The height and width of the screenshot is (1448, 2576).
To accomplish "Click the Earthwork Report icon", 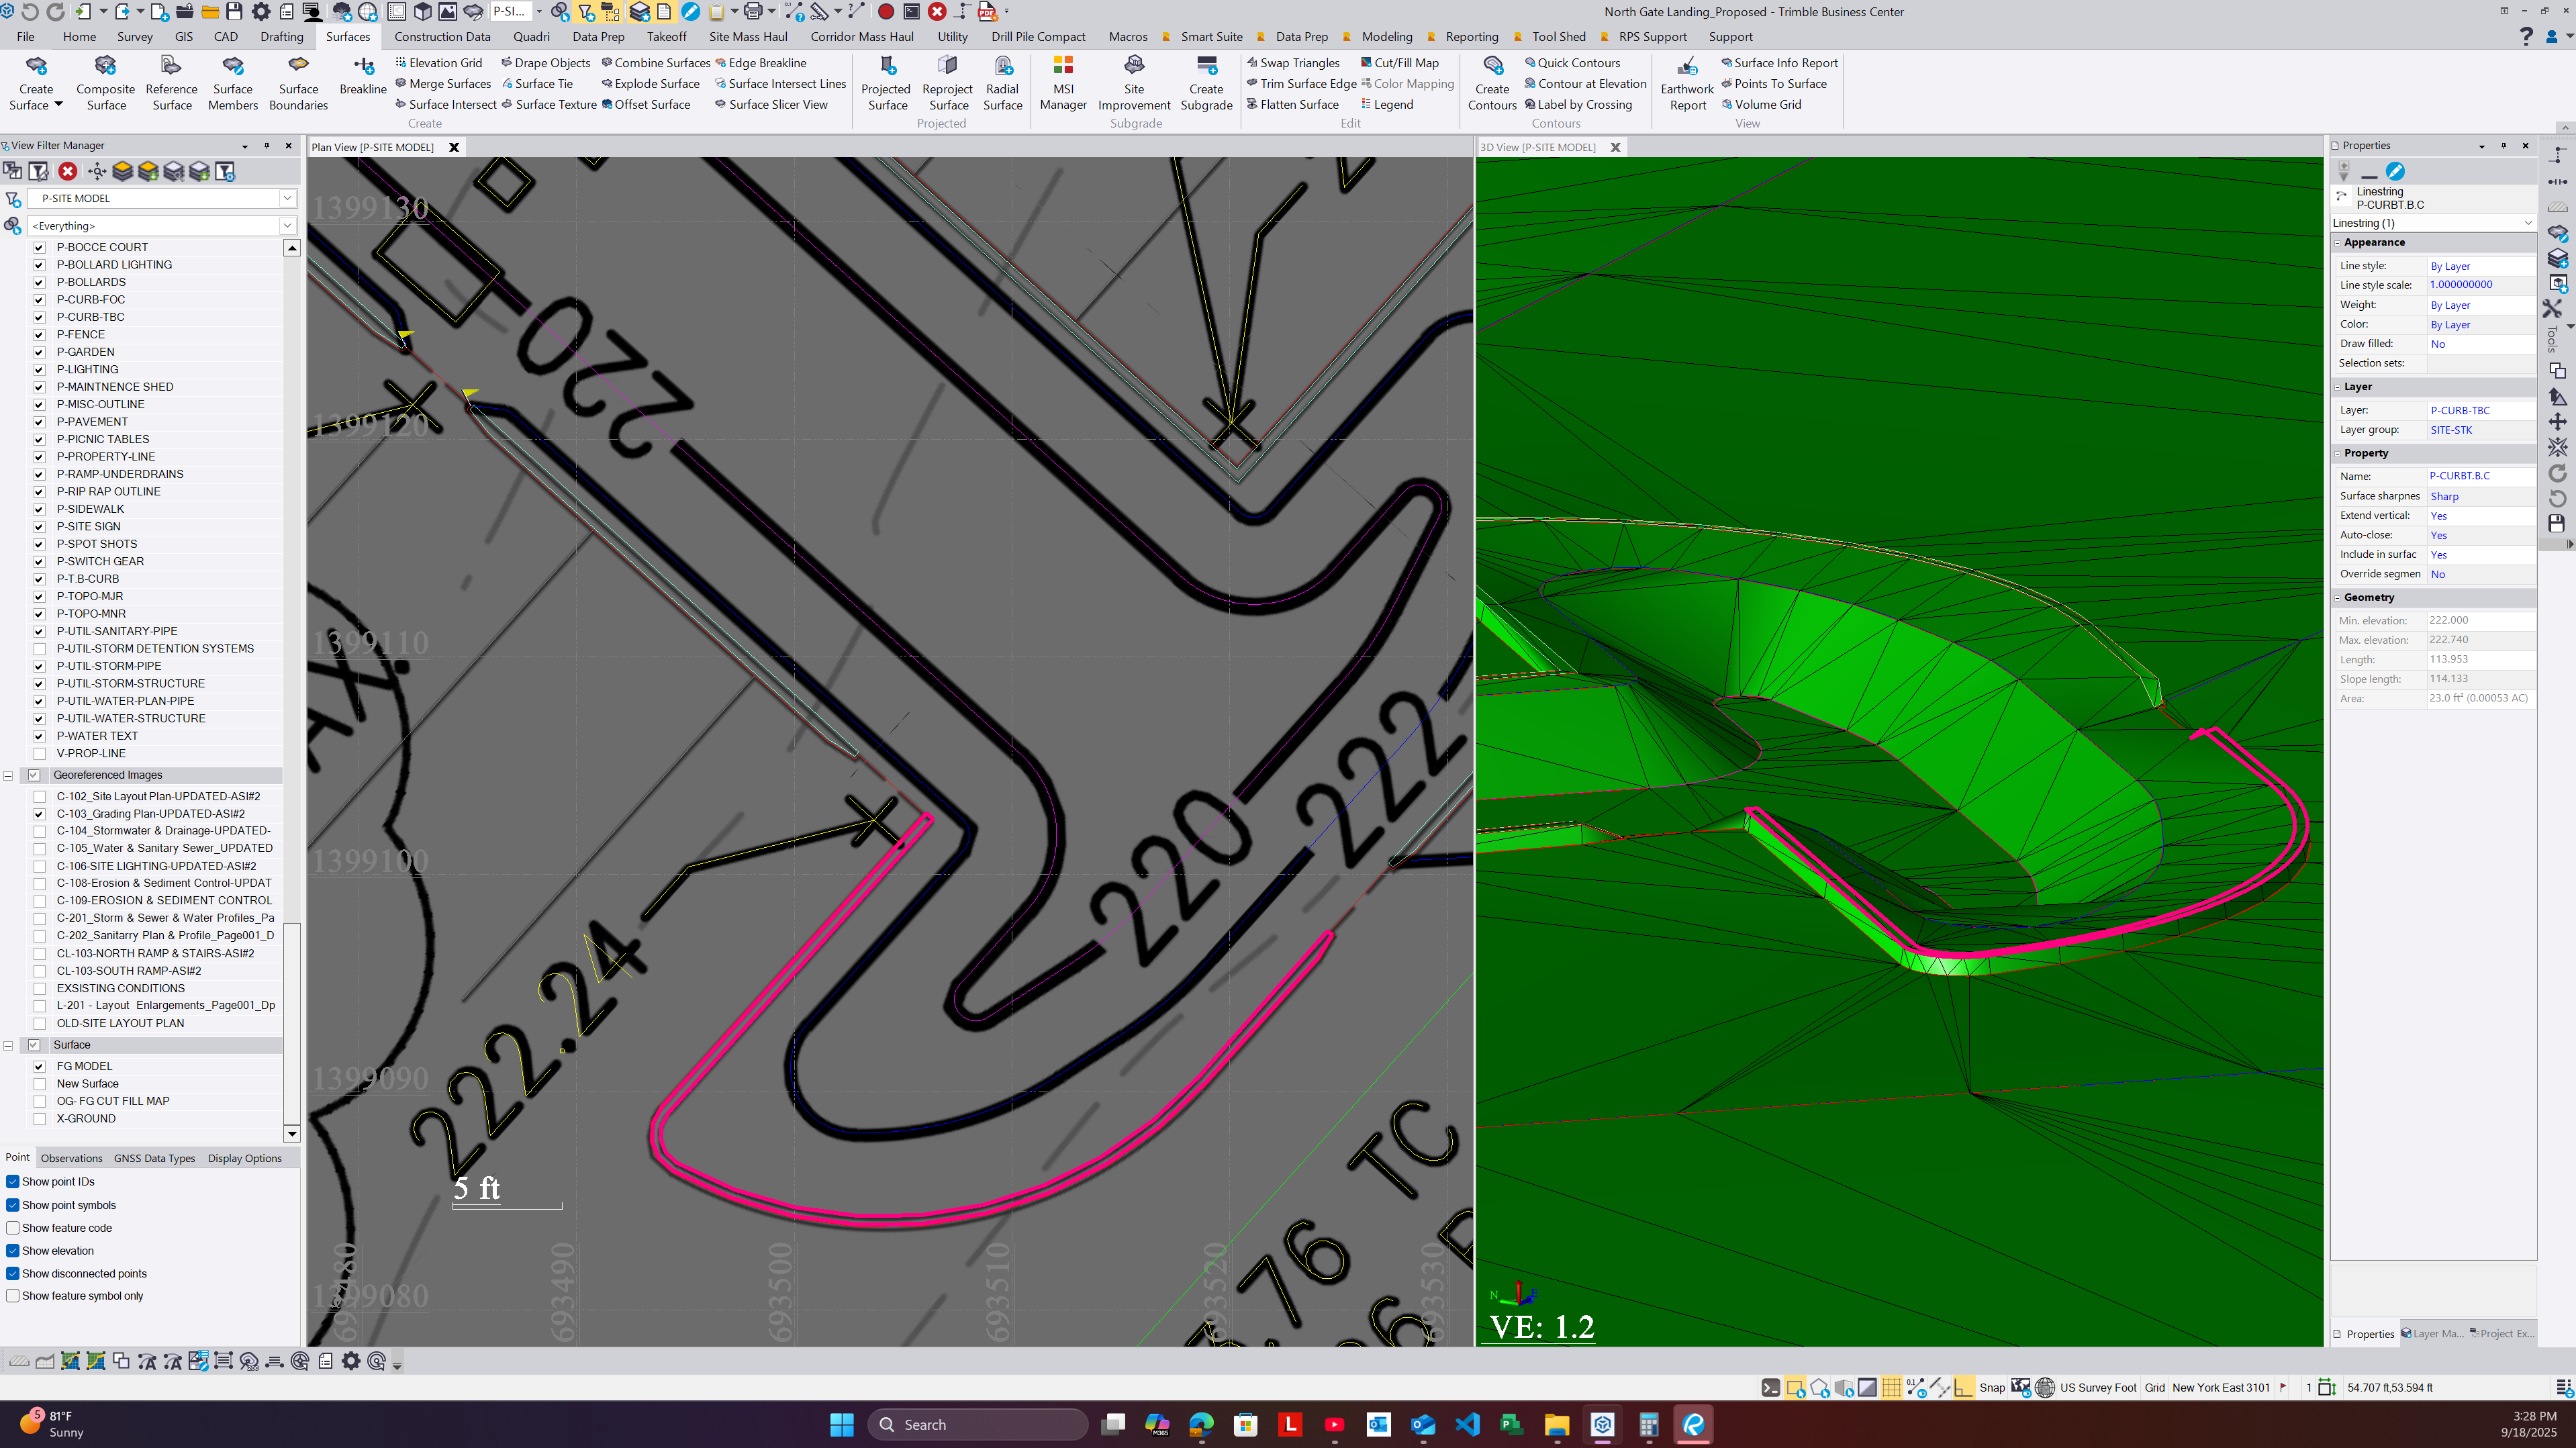I will [1687, 67].
